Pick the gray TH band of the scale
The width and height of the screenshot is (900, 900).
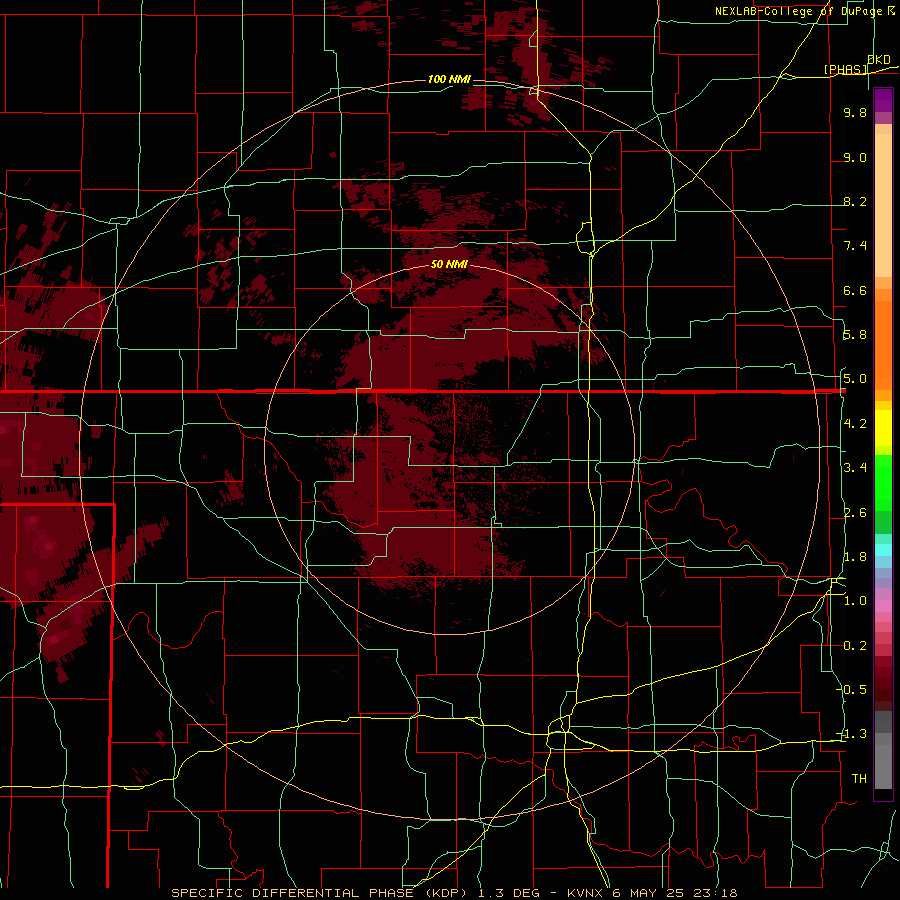point(883,766)
